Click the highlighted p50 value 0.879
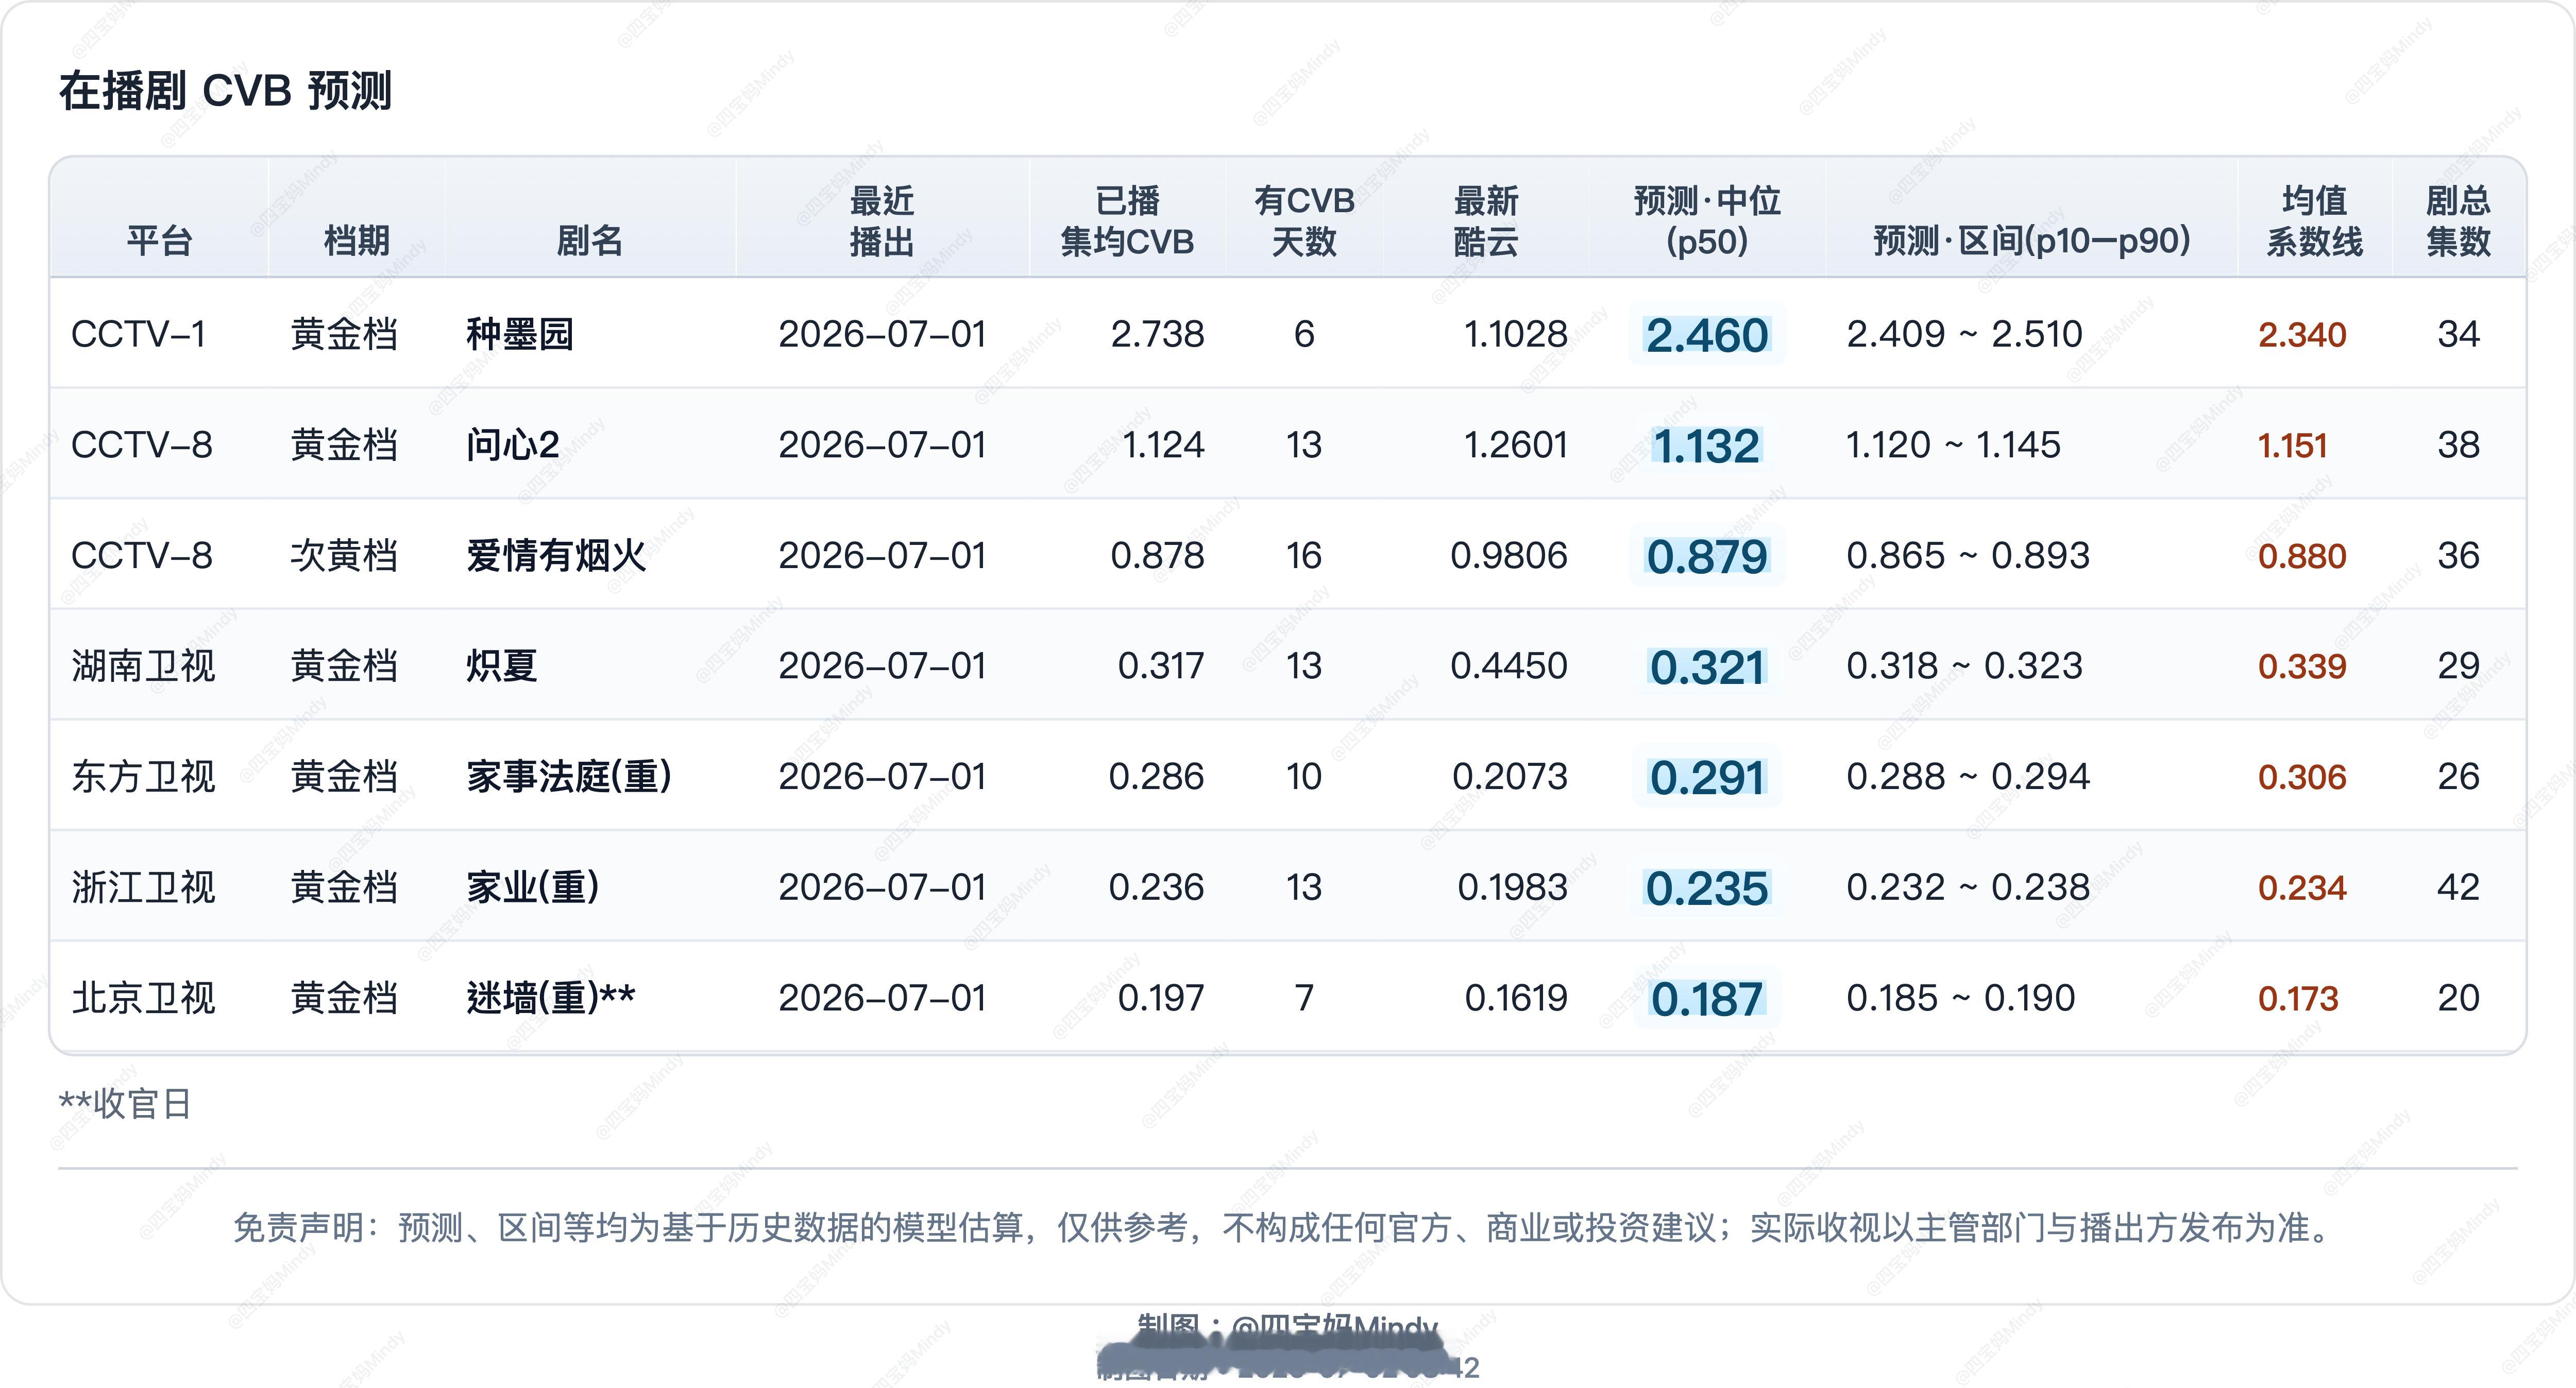2576x1388 pixels. point(1707,557)
